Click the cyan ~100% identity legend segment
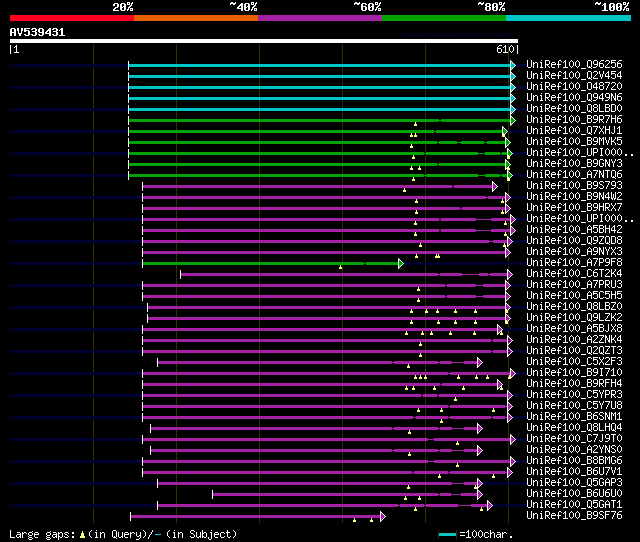640x542 pixels. (569, 18)
